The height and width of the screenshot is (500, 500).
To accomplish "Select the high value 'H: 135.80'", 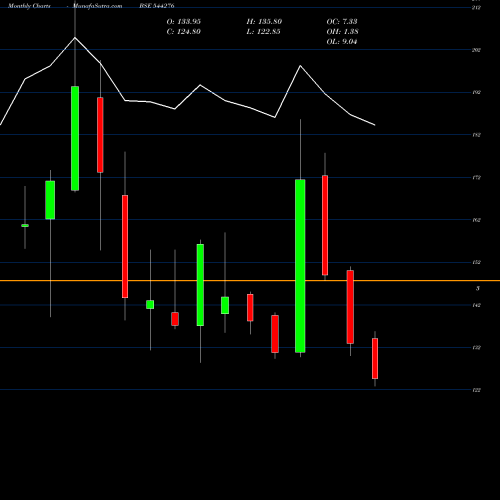I will coord(264,22).
